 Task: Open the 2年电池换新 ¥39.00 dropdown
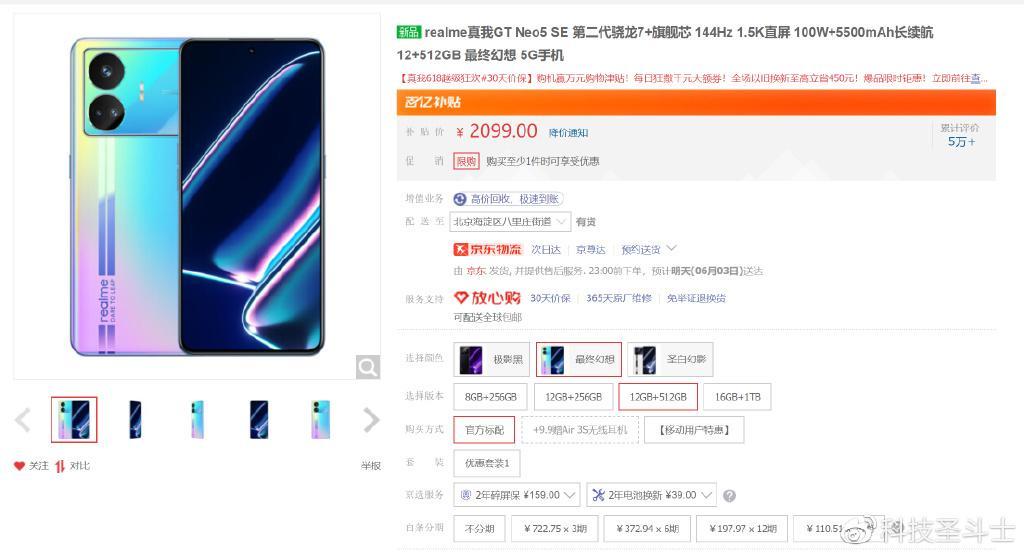click(x=651, y=495)
